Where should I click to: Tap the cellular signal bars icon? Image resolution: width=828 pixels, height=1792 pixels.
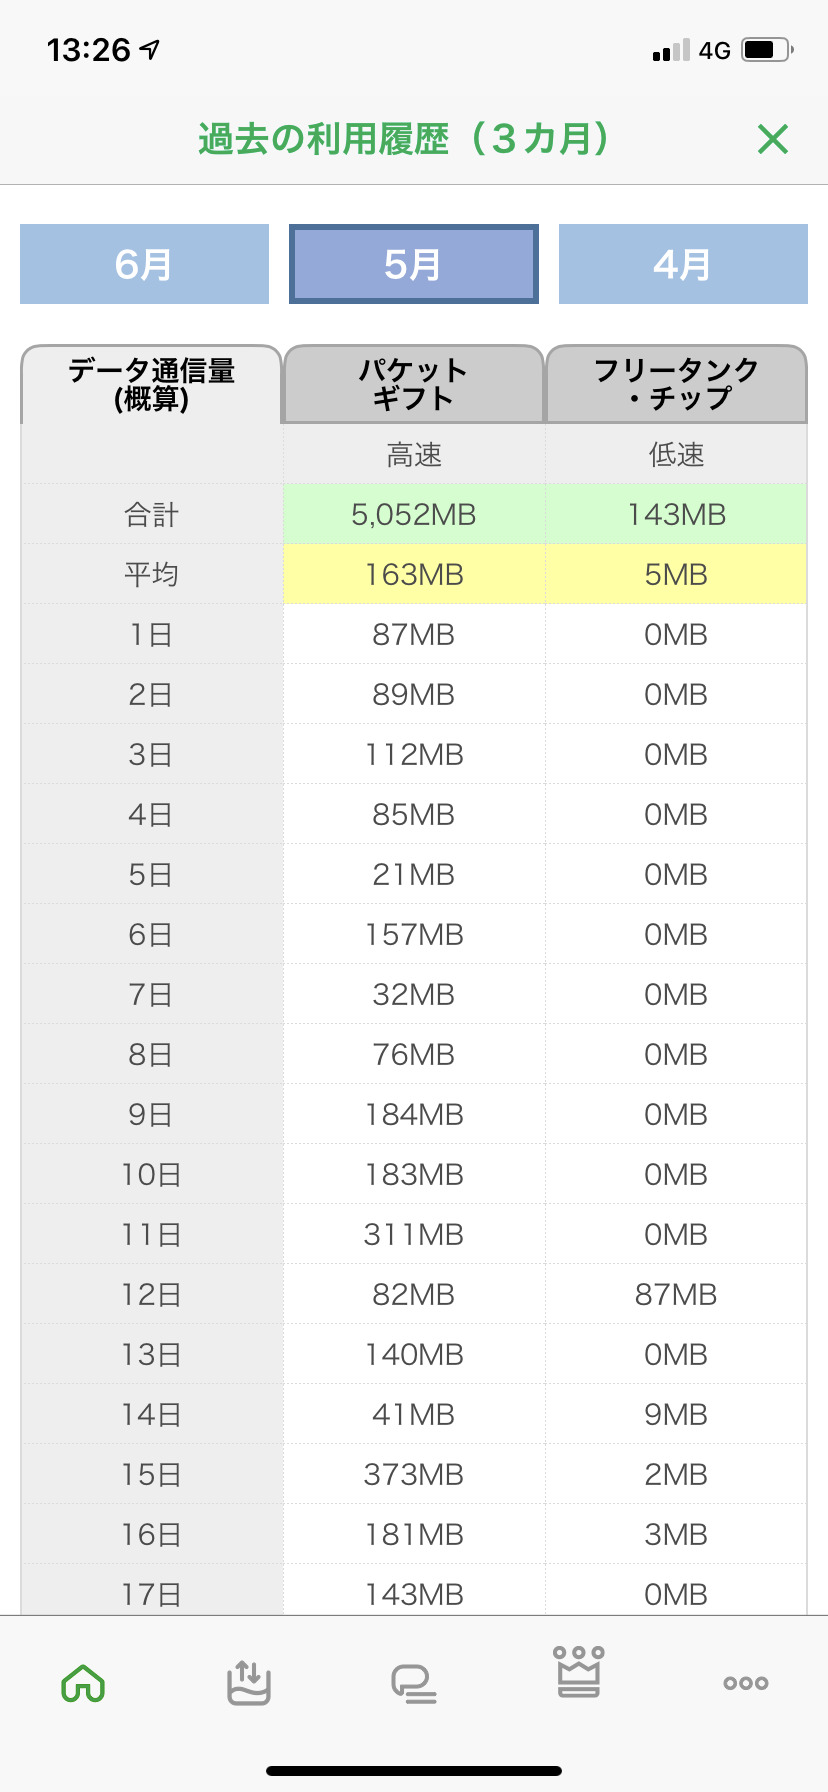(x=670, y=50)
